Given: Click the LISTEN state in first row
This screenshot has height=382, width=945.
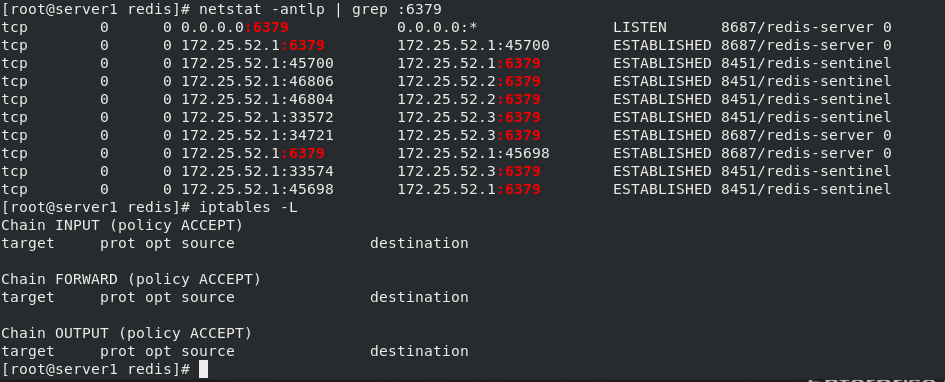Looking at the screenshot, I should click(640, 27).
